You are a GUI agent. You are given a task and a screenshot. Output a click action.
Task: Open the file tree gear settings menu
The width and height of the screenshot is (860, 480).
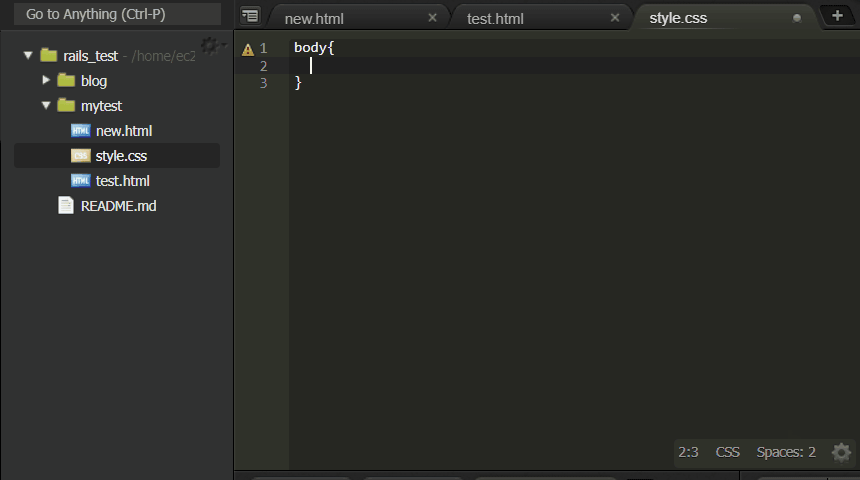[x=211, y=46]
